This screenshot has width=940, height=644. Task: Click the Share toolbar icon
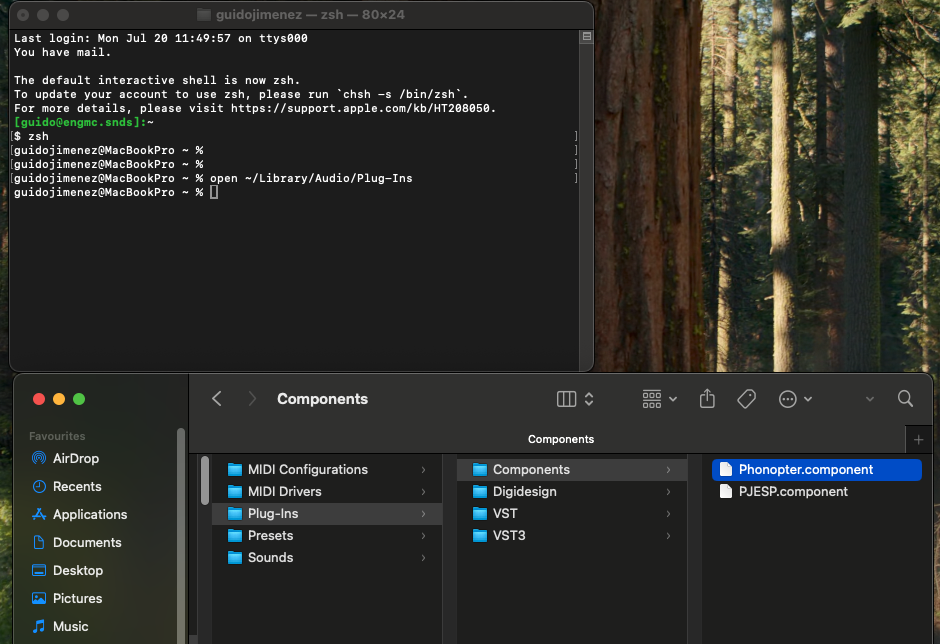pos(707,399)
